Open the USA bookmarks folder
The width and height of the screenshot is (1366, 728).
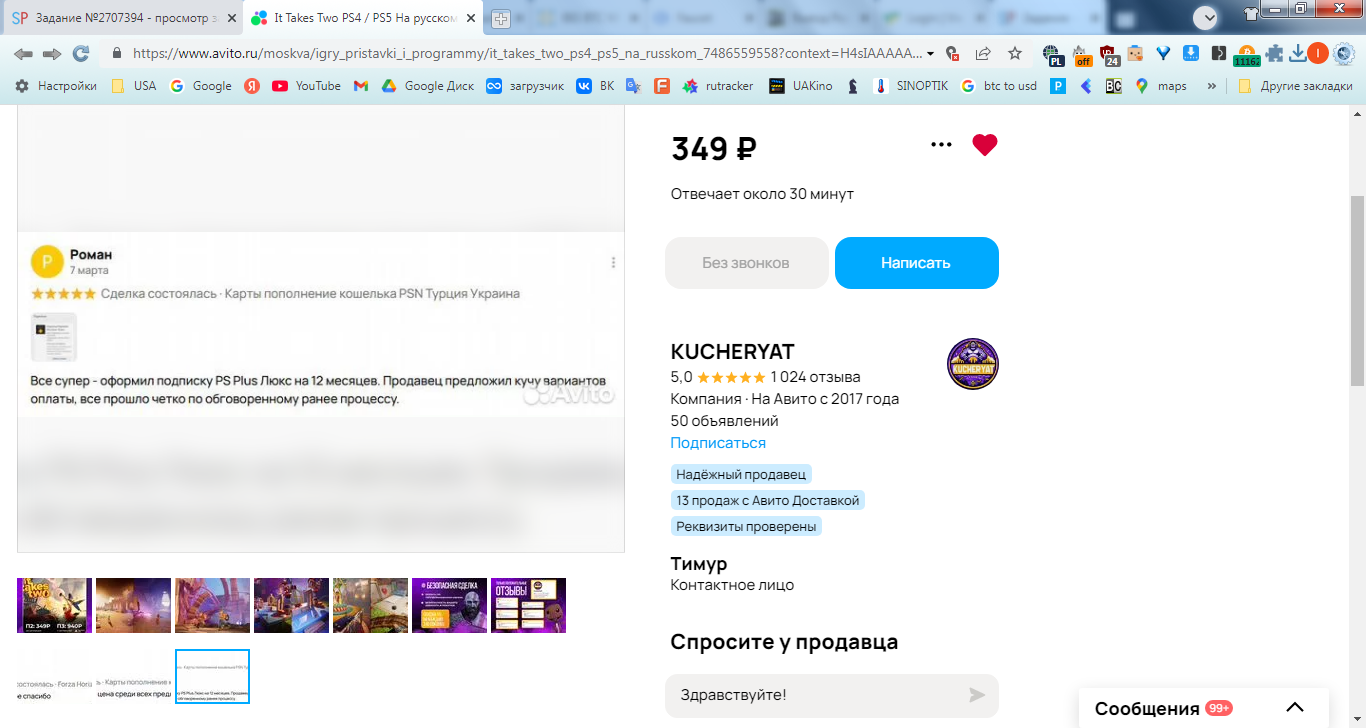point(133,86)
